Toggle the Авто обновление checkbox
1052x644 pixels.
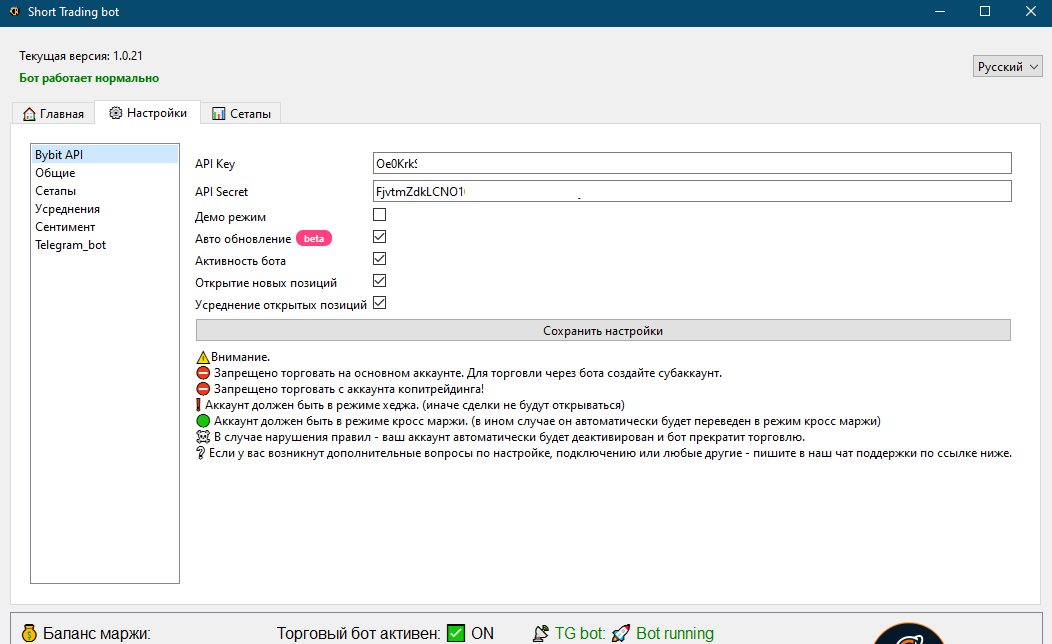[x=380, y=237]
